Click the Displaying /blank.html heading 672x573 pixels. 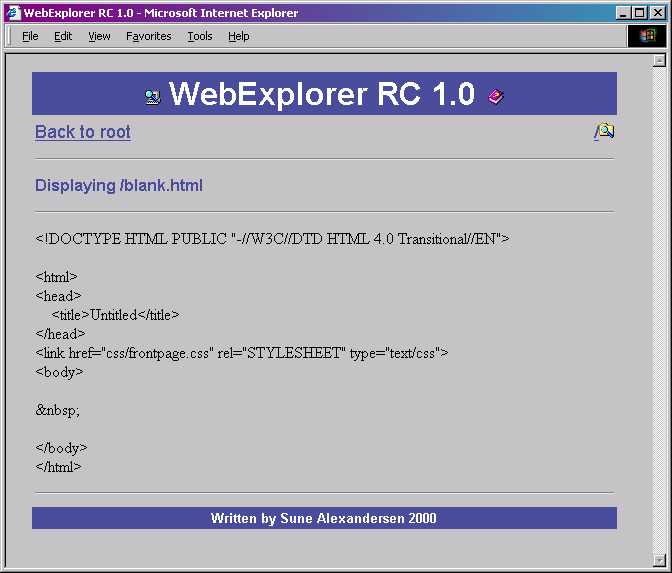coord(119,186)
